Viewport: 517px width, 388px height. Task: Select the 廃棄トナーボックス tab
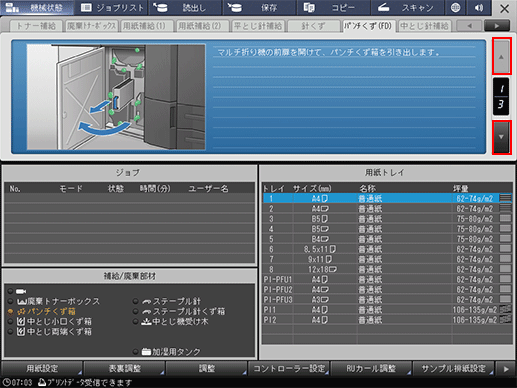[91, 26]
